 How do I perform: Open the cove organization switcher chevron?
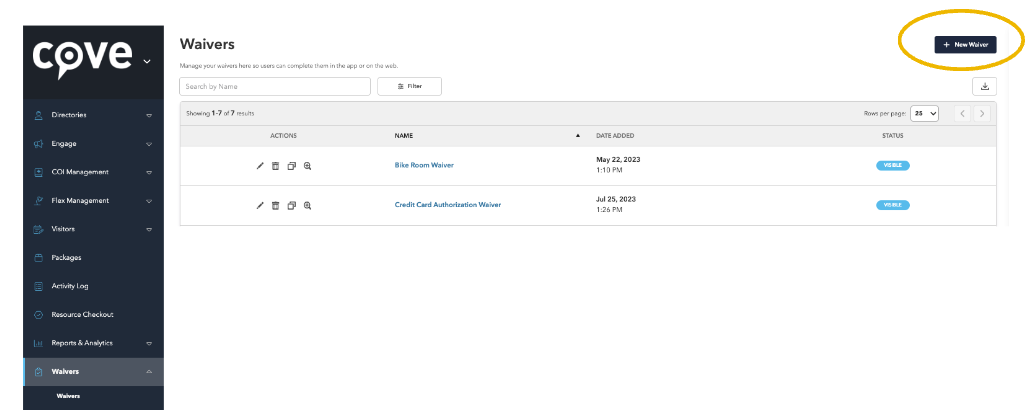point(147,62)
